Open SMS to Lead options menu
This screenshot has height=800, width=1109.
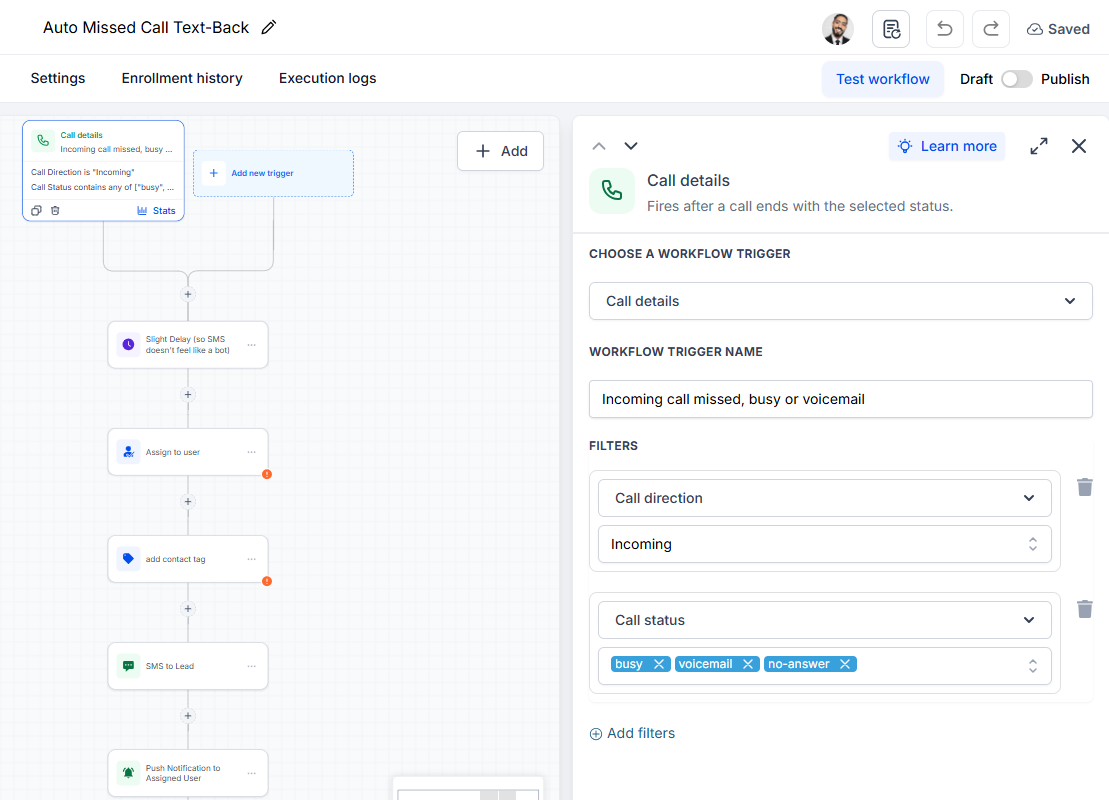(252, 666)
